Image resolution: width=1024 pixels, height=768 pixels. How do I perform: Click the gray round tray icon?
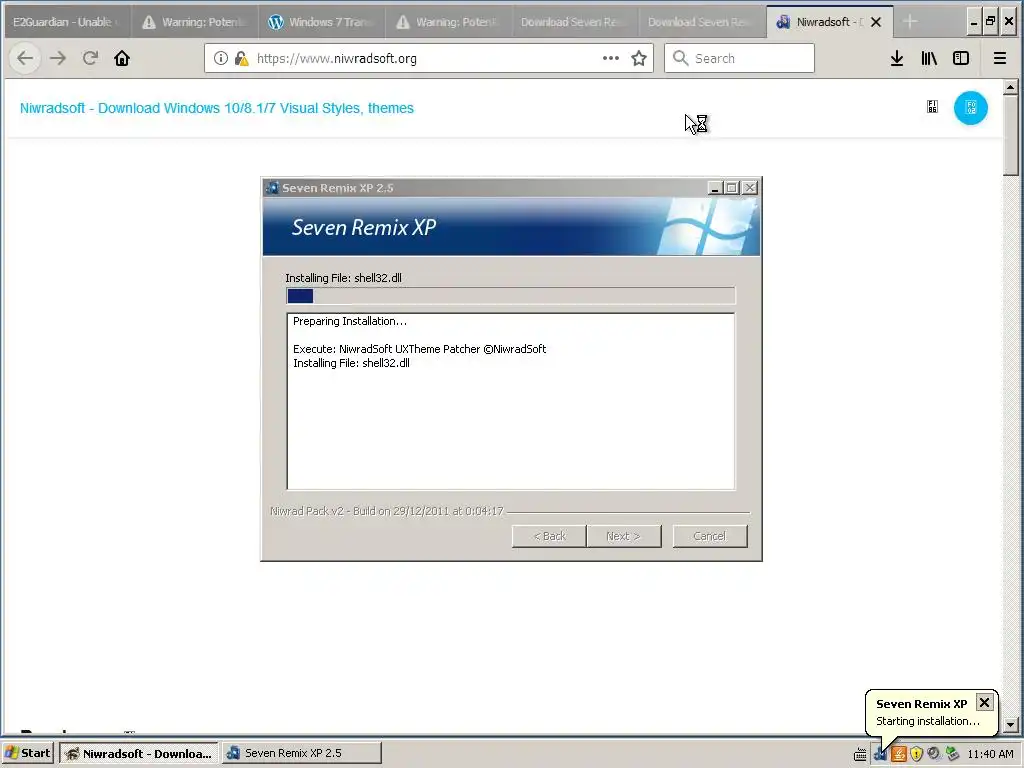[x=934, y=754]
